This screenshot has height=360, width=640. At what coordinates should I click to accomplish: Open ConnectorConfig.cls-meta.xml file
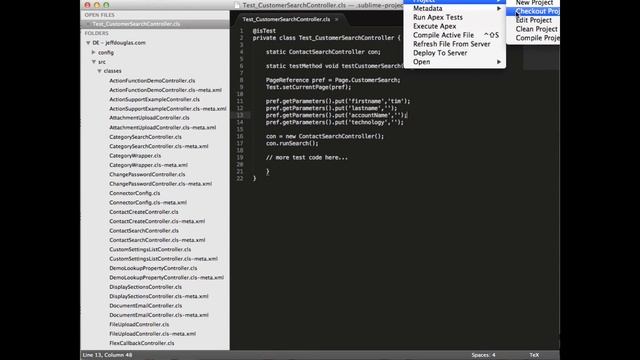click(x=148, y=203)
